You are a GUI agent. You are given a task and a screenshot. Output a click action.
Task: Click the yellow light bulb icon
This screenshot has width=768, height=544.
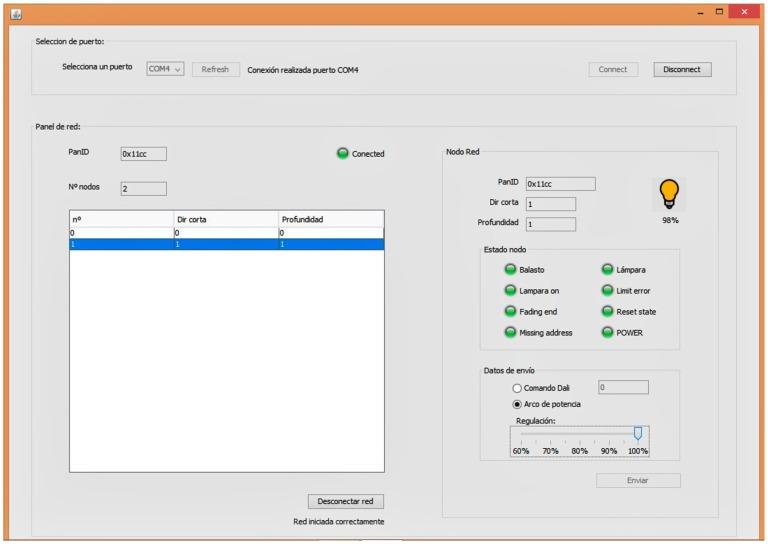(669, 193)
